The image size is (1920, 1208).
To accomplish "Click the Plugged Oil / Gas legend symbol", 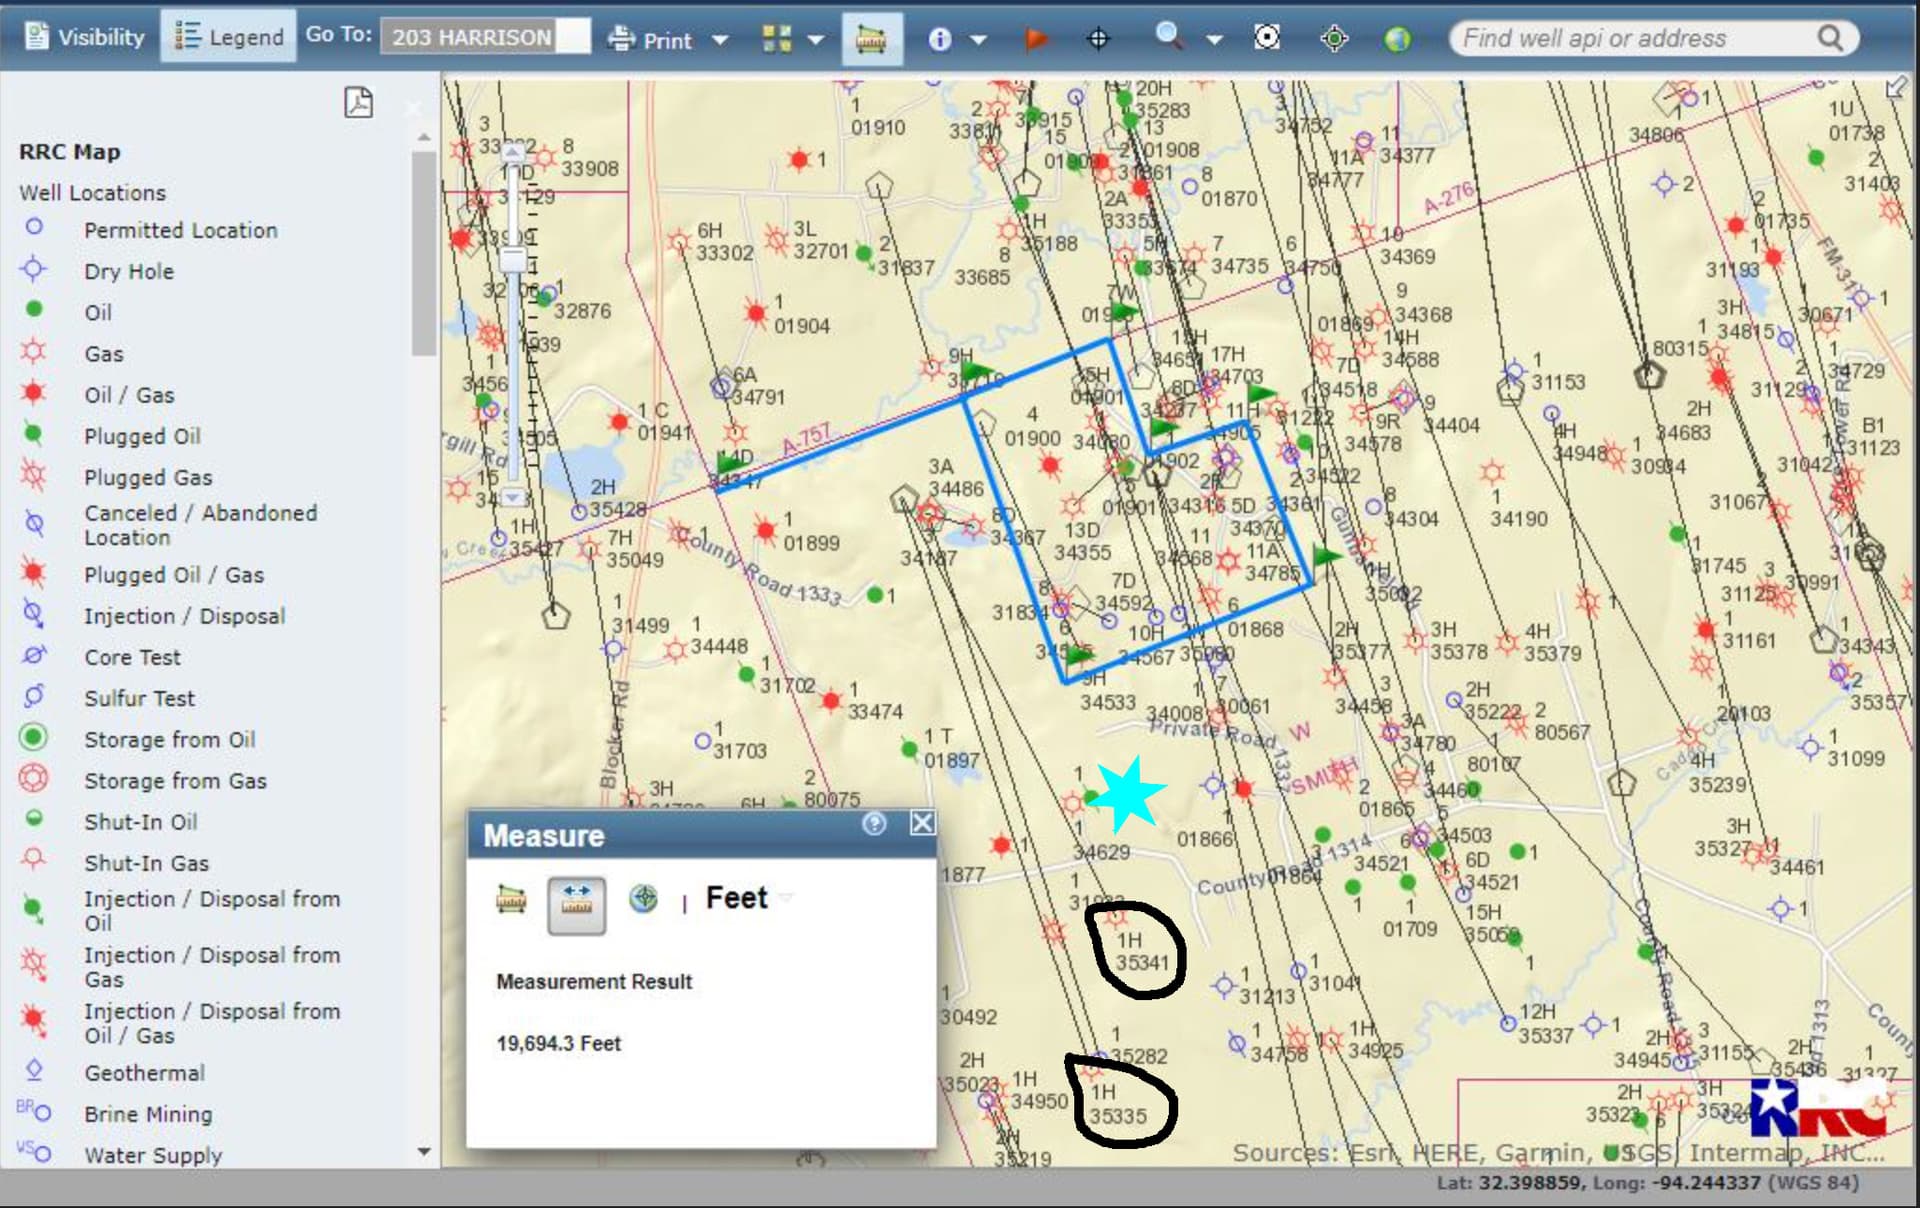I will pyautogui.click(x=33, y=573).
